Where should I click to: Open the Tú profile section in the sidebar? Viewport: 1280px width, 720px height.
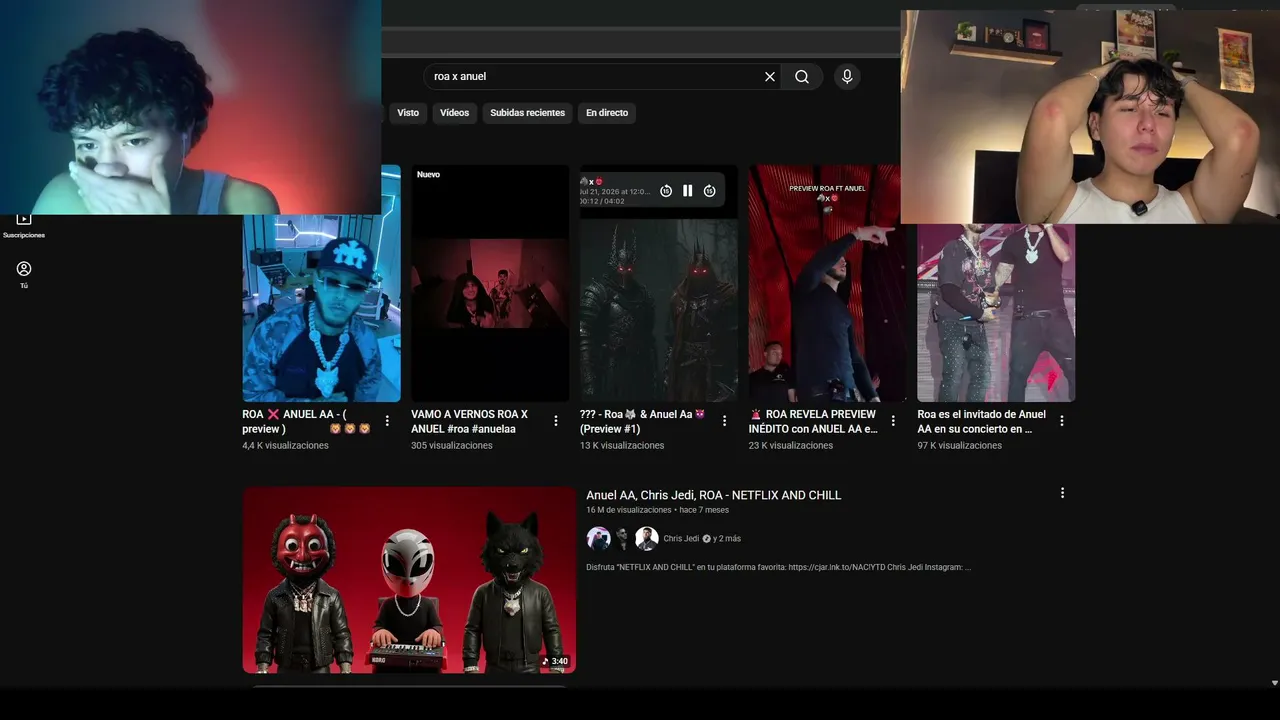click(24, 275)
